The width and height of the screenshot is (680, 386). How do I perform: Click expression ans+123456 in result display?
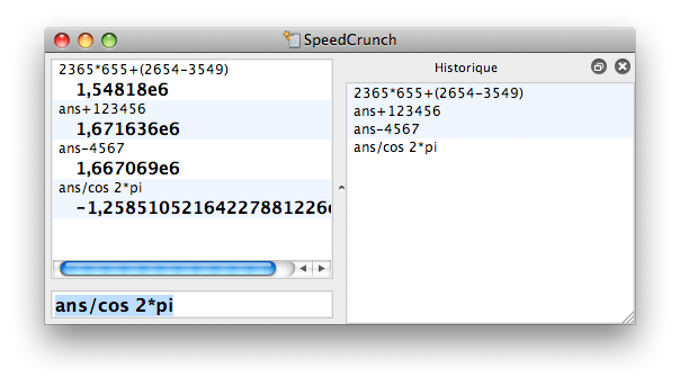(102, 109)
